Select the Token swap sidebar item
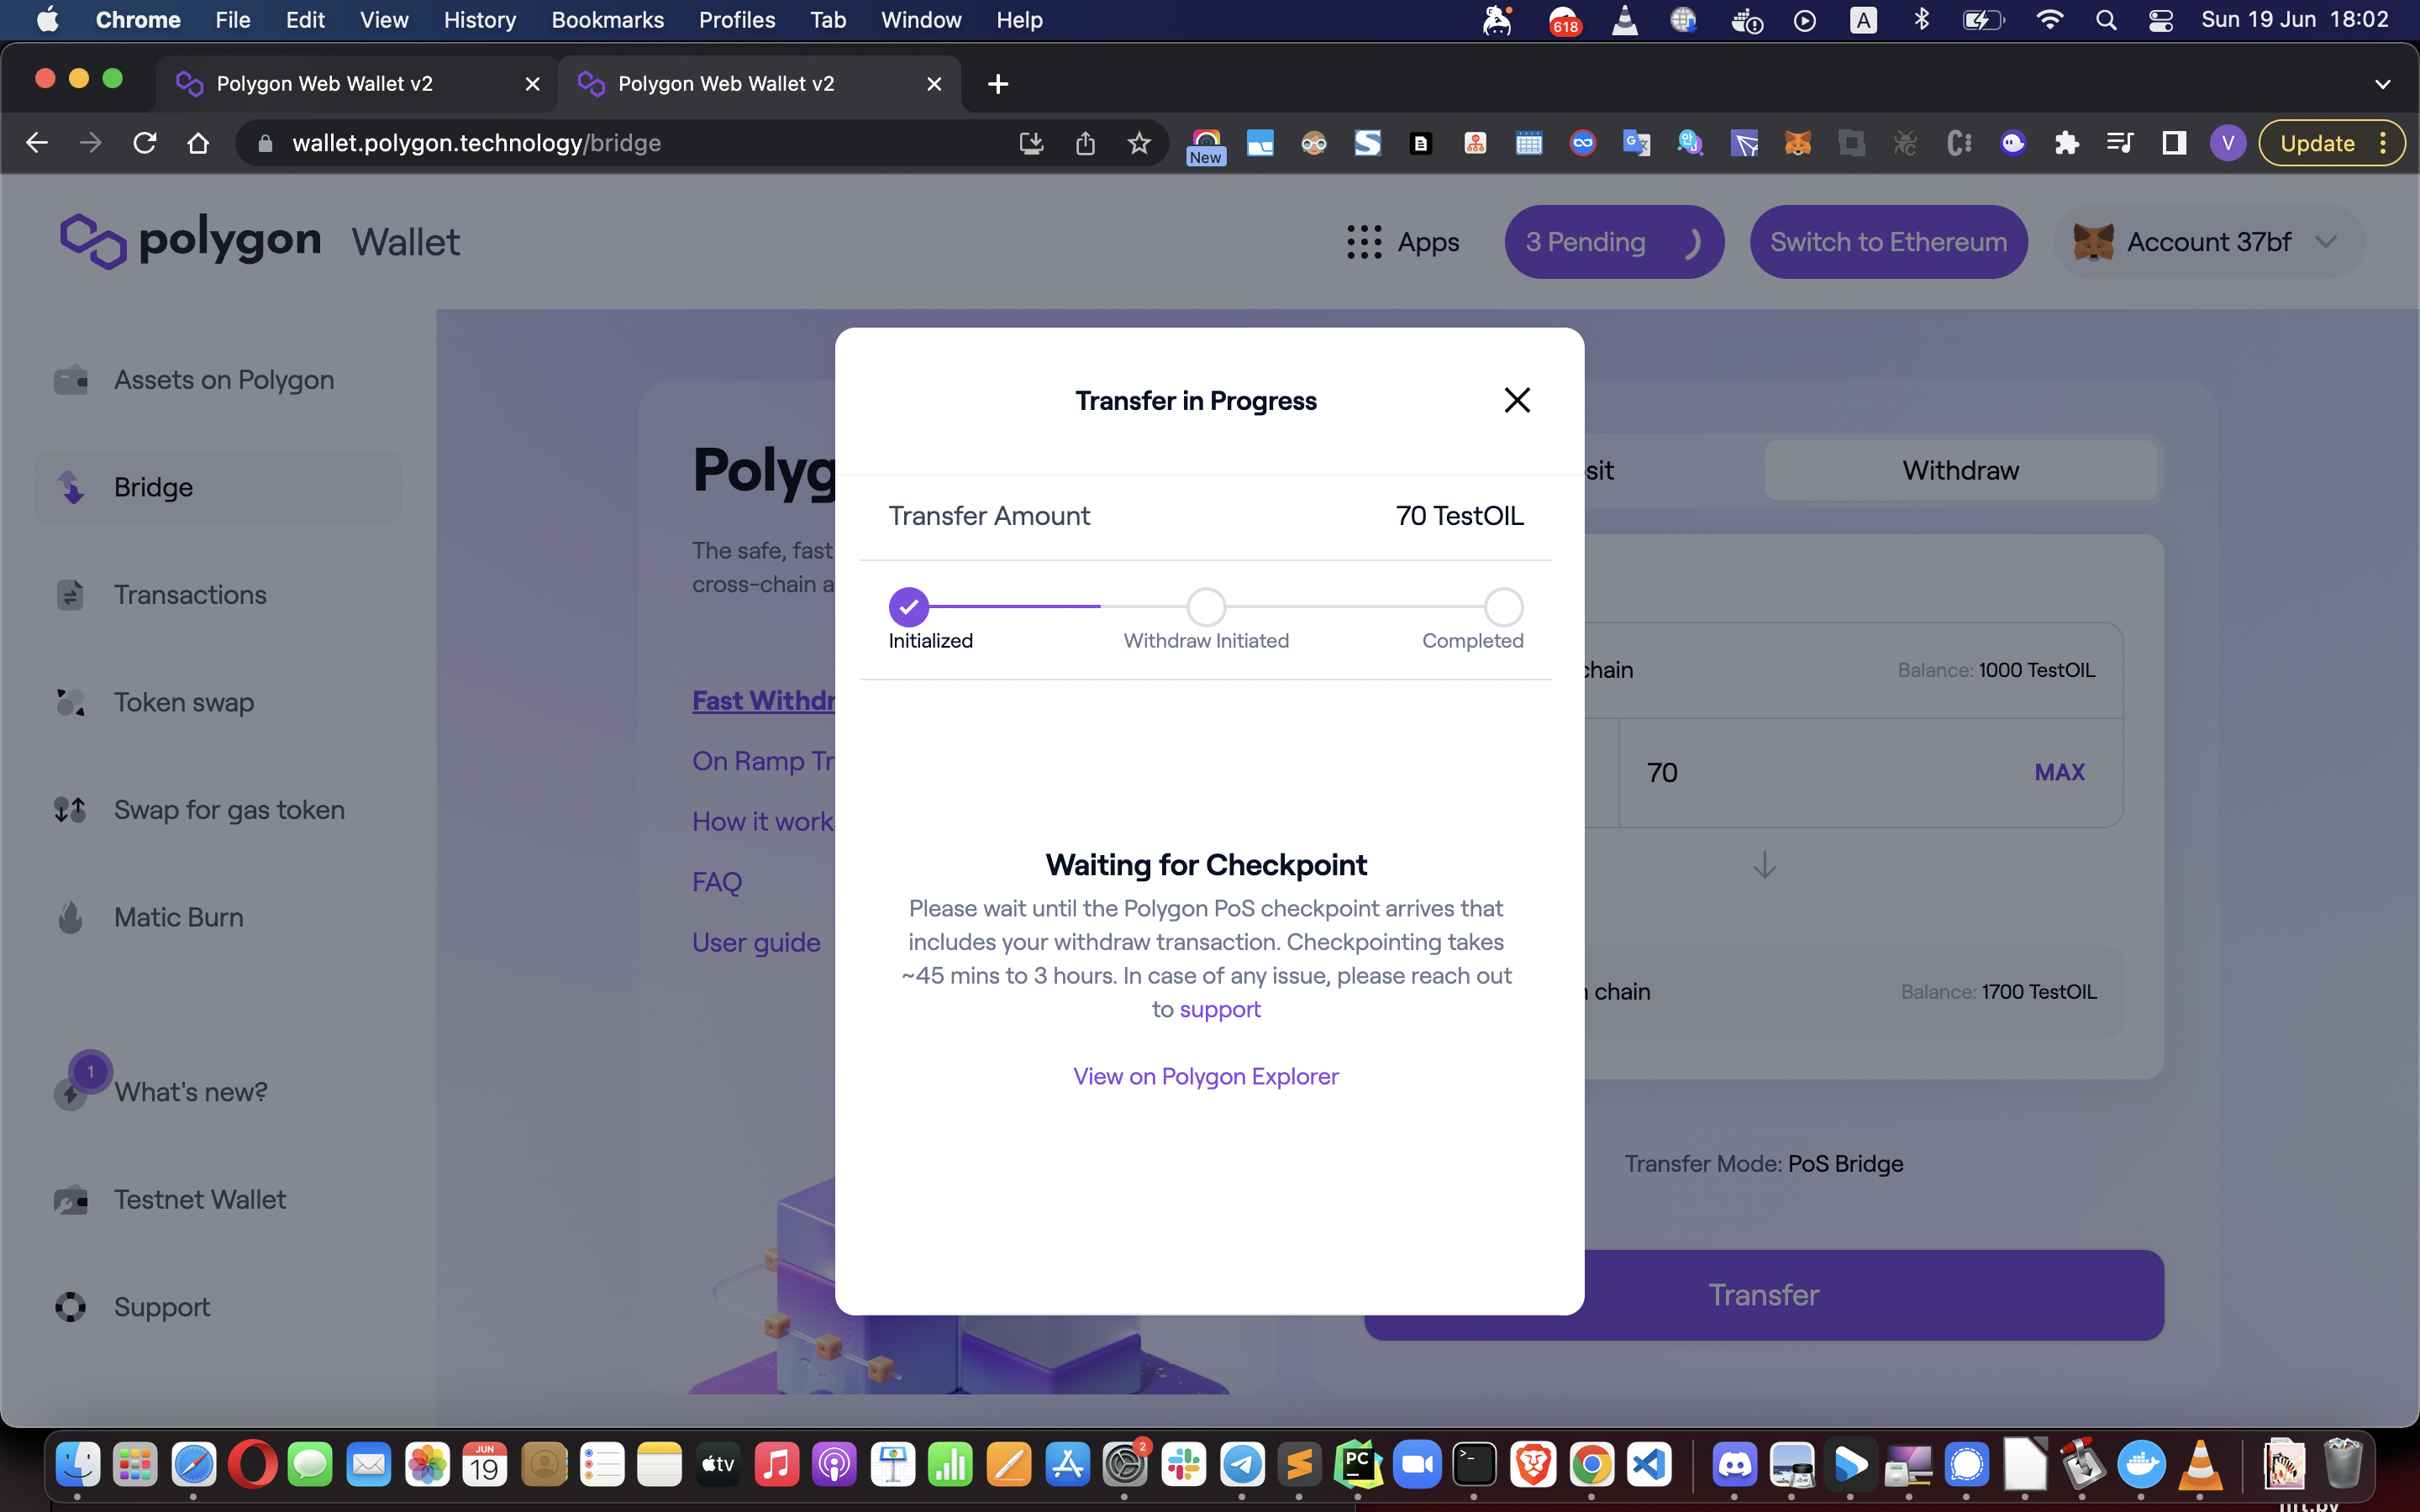Viewport: 2420px width, 1512px height. pos(183,702)
